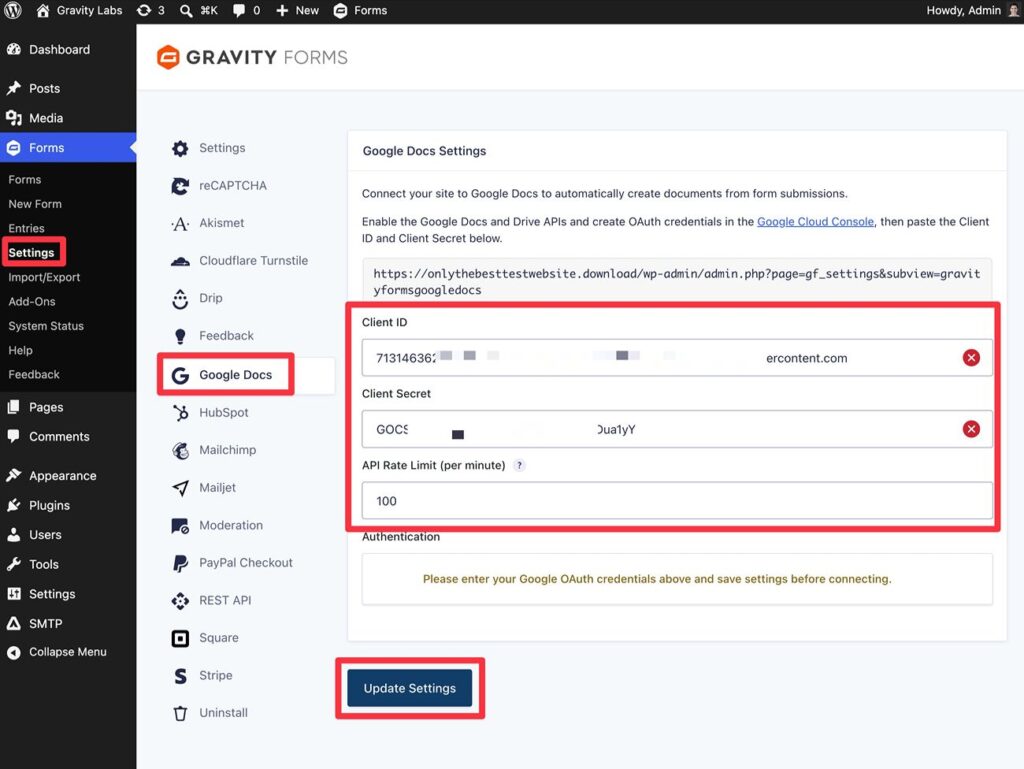
Task: Open Dashboard in sidebar
Action: click(x=68, y=50)
